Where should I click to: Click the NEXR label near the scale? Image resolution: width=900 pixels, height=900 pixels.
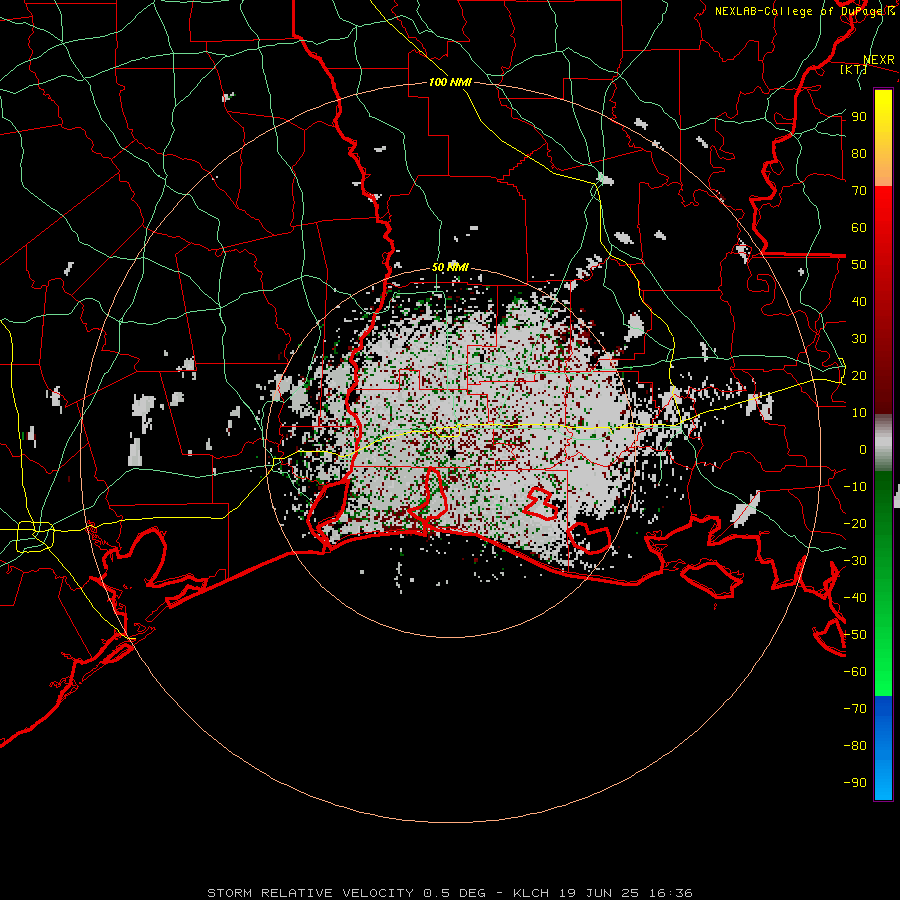pyautogui.click(x=879, y=60)
